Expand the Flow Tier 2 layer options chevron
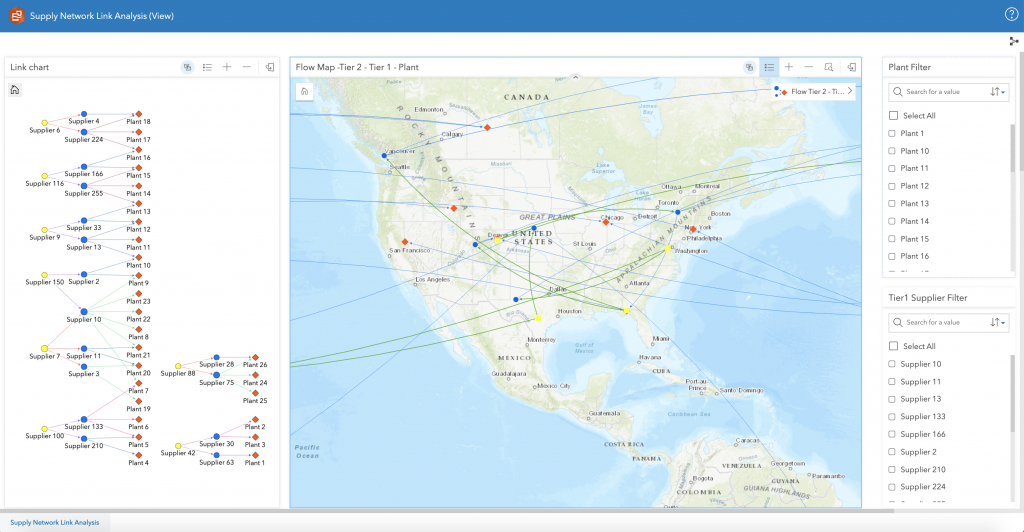1024x532 pixels. pos(850,91)
